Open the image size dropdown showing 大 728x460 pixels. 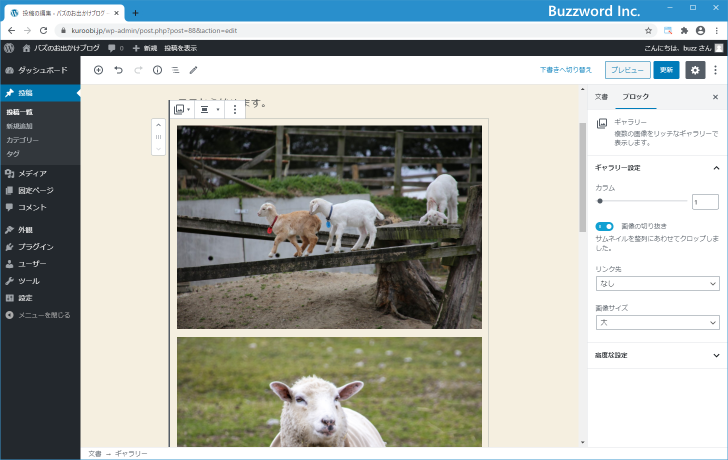pos(657,322)
